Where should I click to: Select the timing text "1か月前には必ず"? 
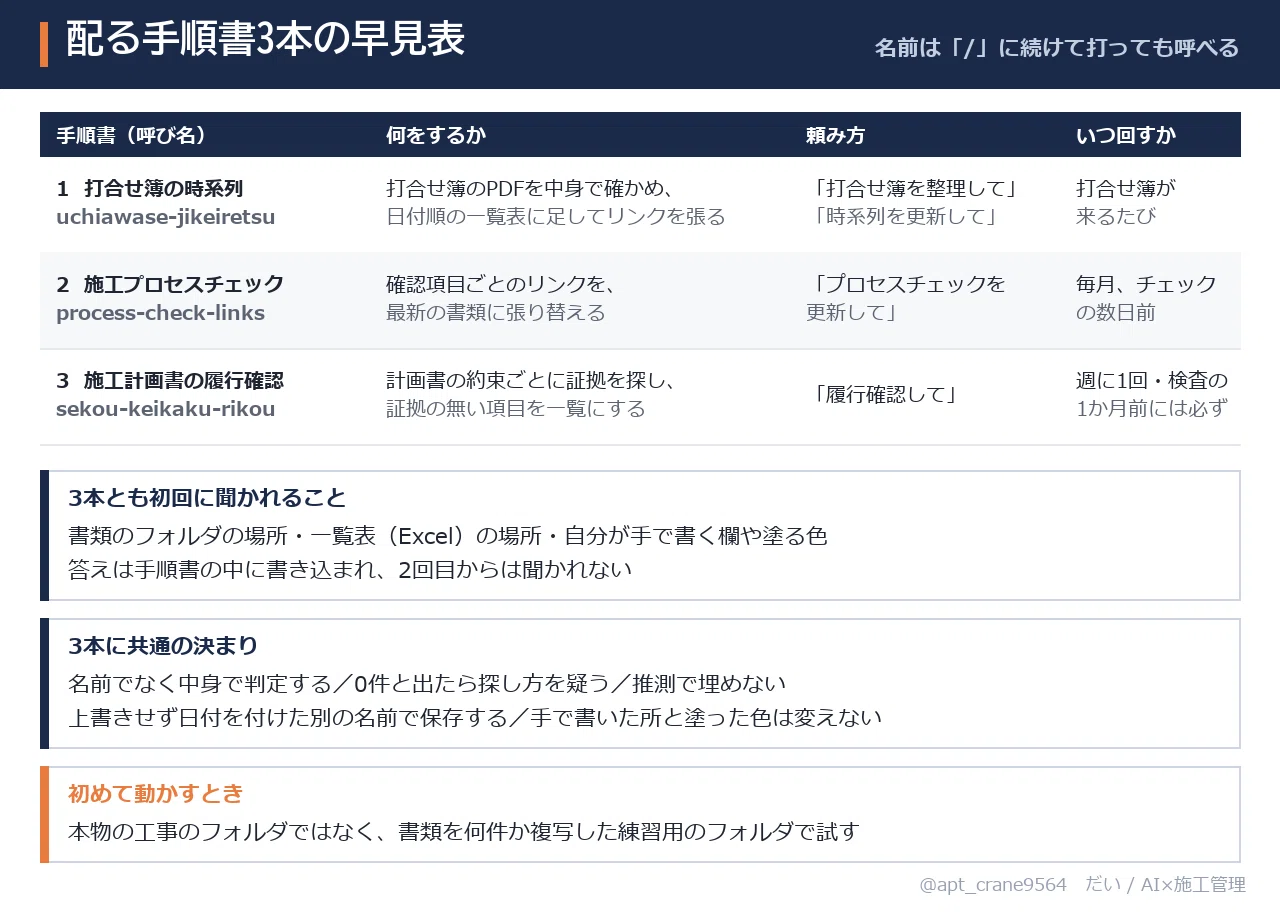click(1152, 409)
